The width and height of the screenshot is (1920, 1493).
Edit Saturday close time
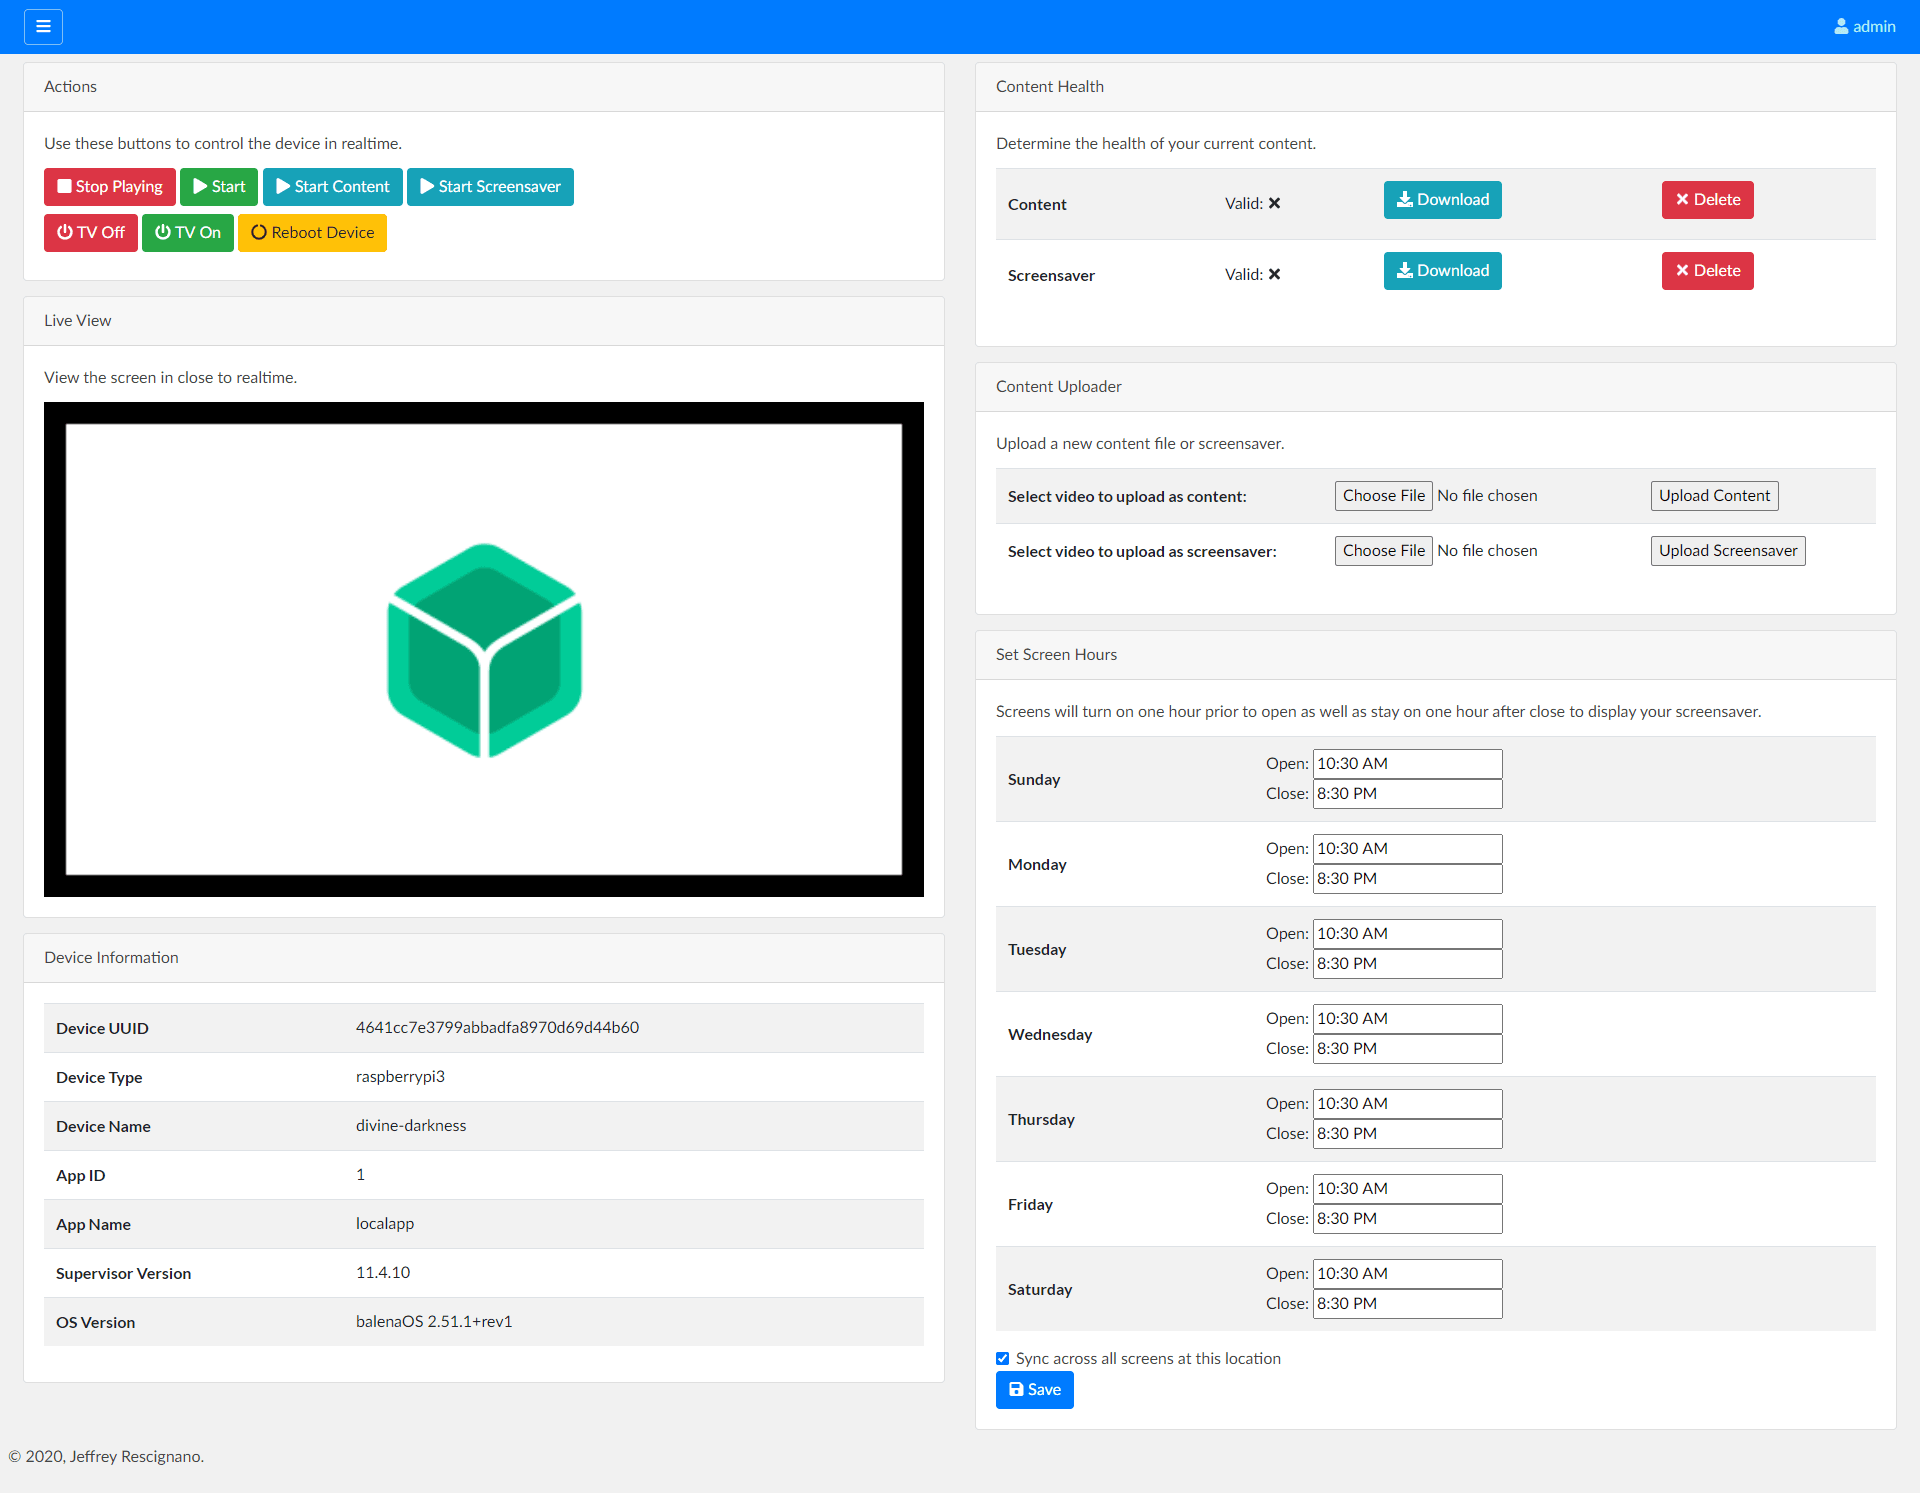point(1408,1304)
